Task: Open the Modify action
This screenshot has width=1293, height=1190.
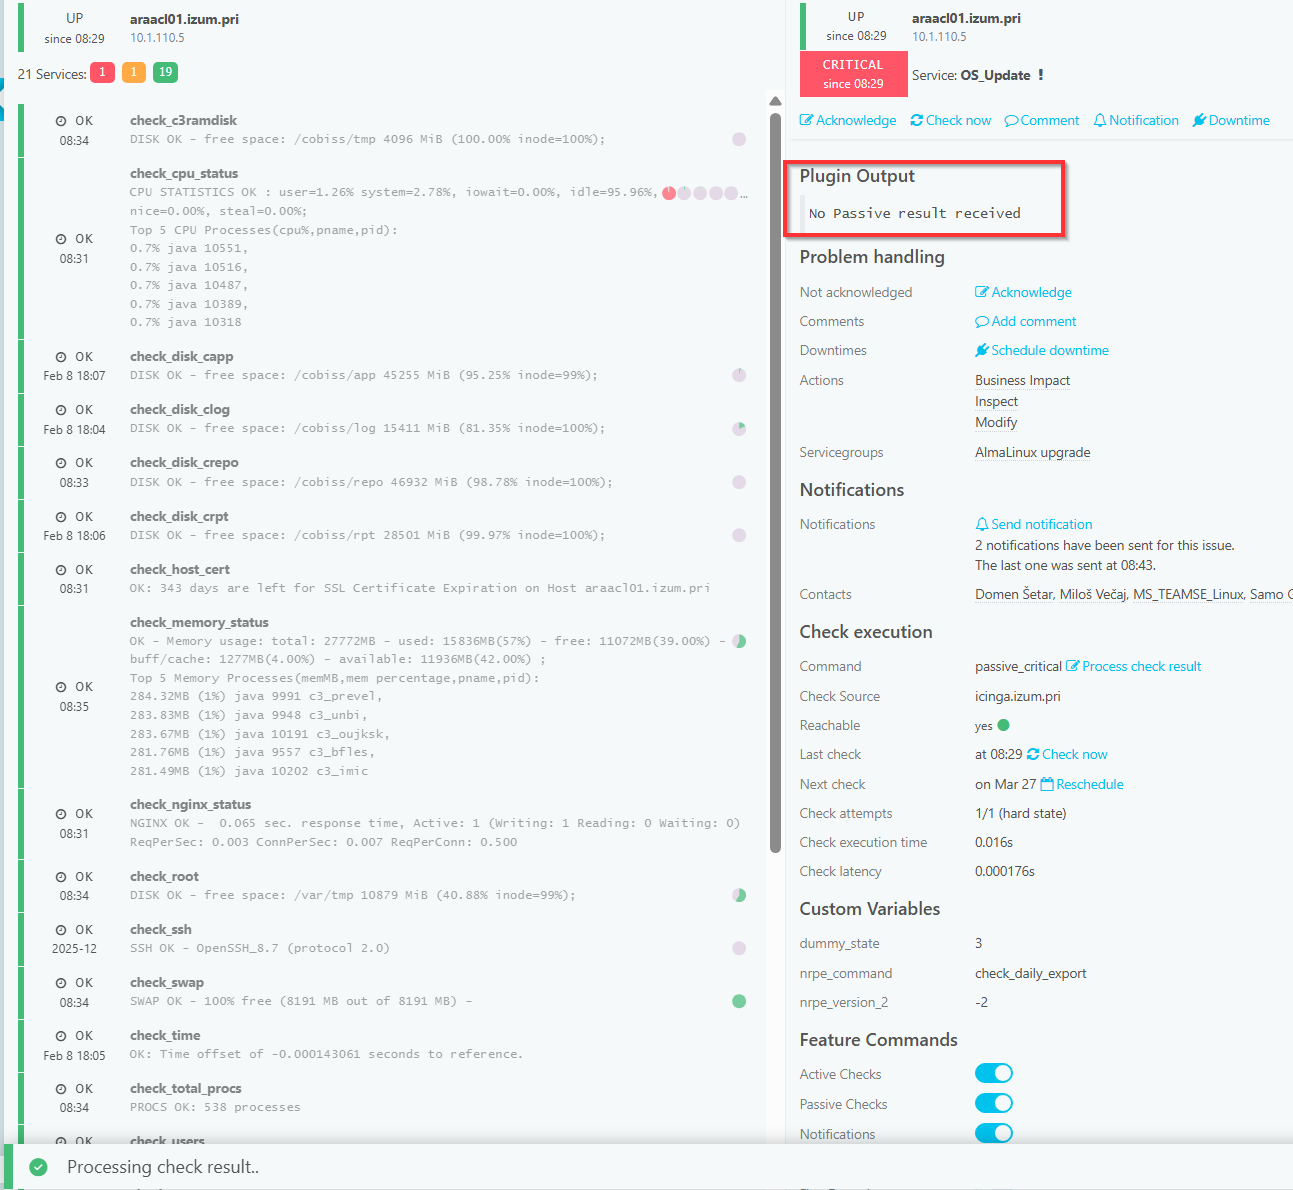Action: 996,423
